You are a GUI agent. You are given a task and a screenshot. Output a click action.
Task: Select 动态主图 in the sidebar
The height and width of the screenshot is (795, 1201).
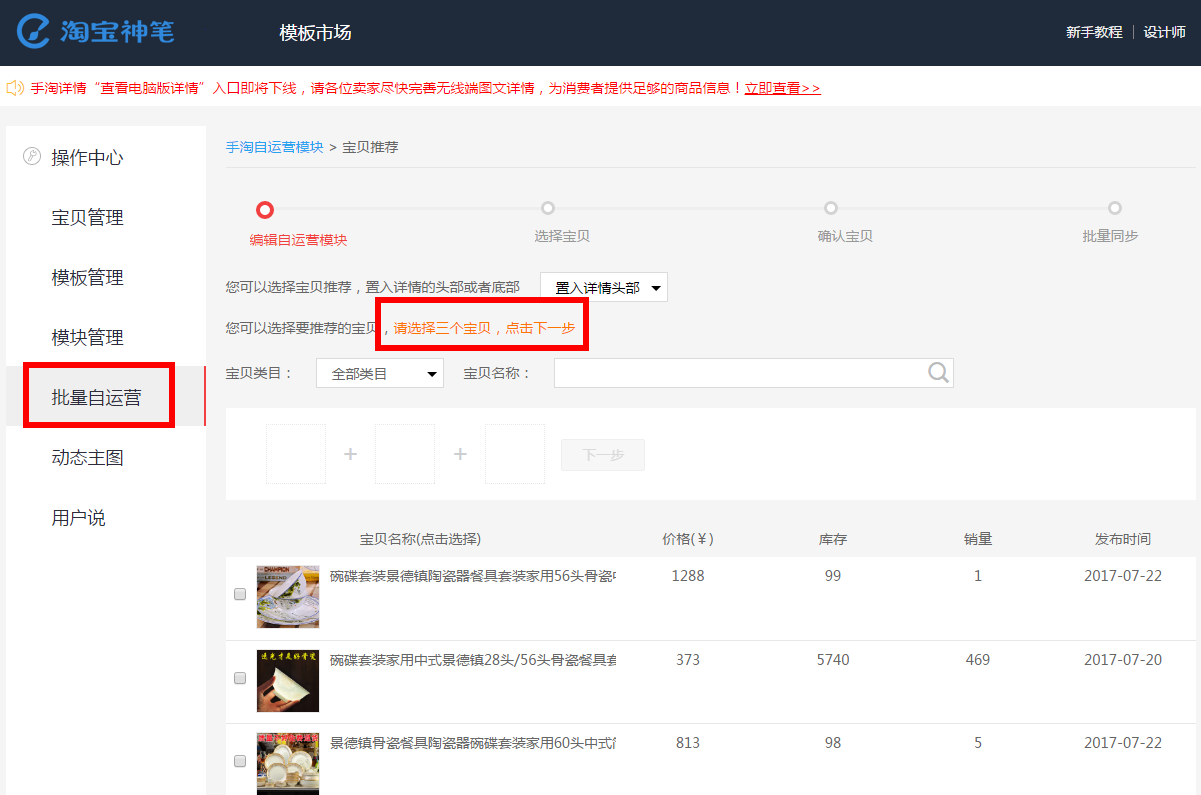tap(88, 458)
